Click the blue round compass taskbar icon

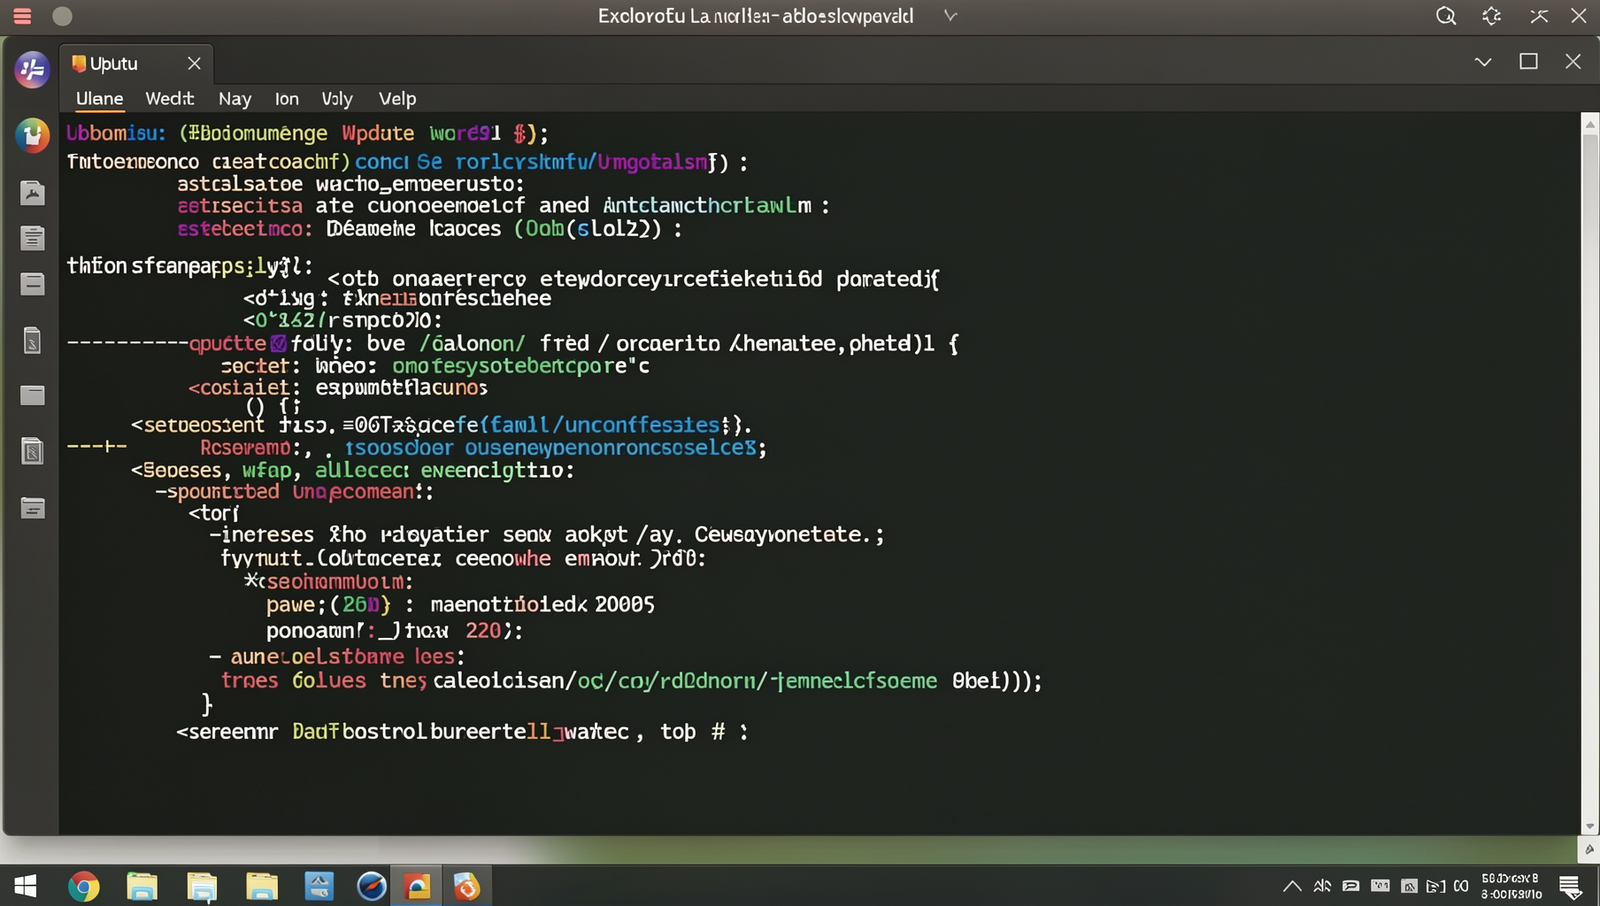[x=371, y=886]
